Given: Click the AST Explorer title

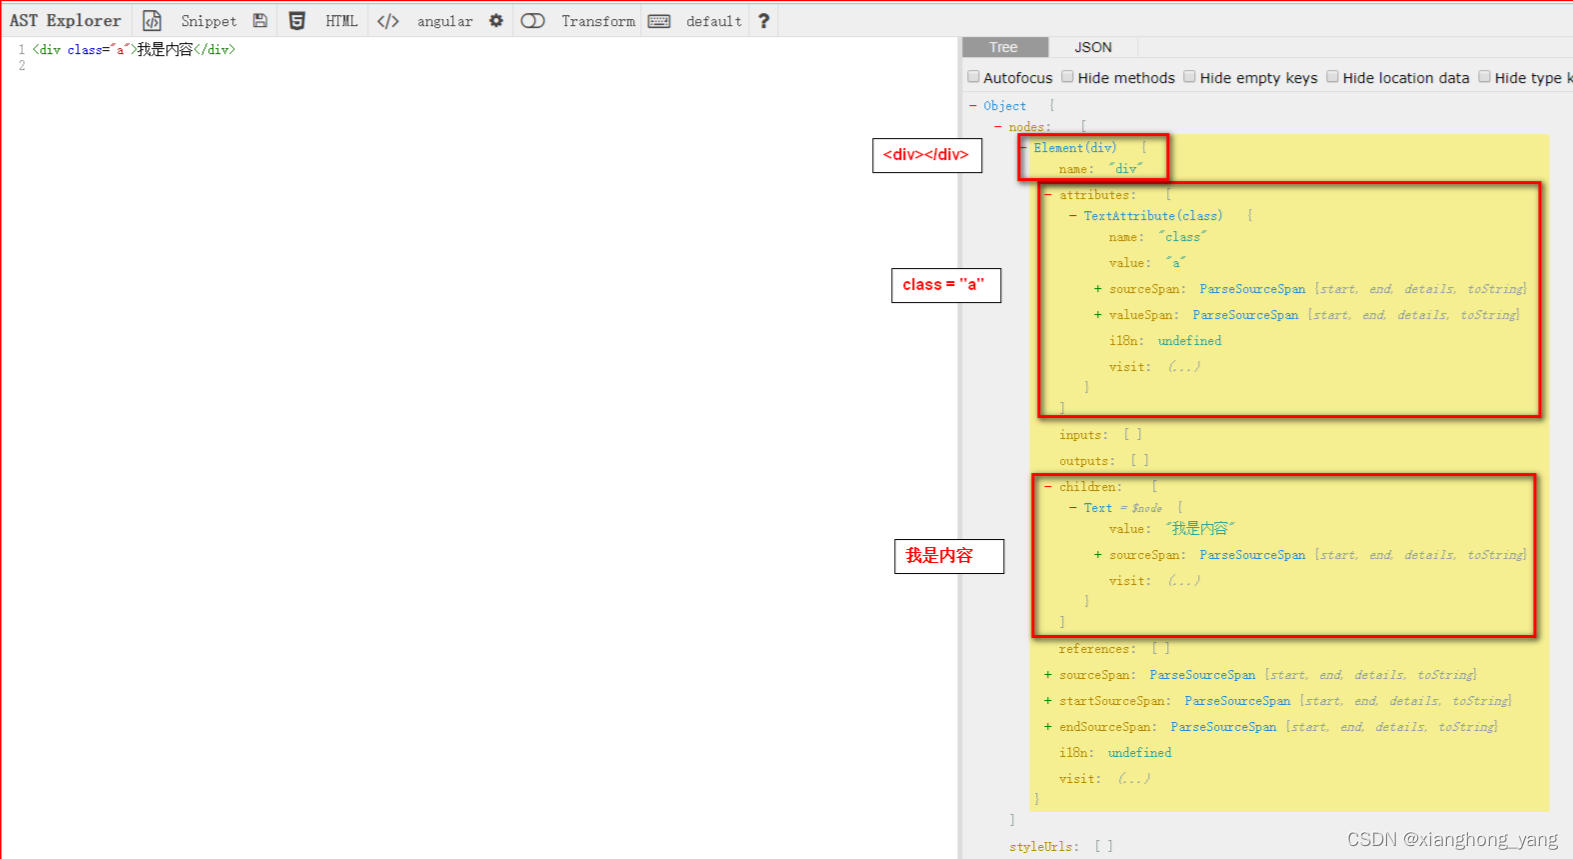Looking at the screenshot, I should 65,21.
